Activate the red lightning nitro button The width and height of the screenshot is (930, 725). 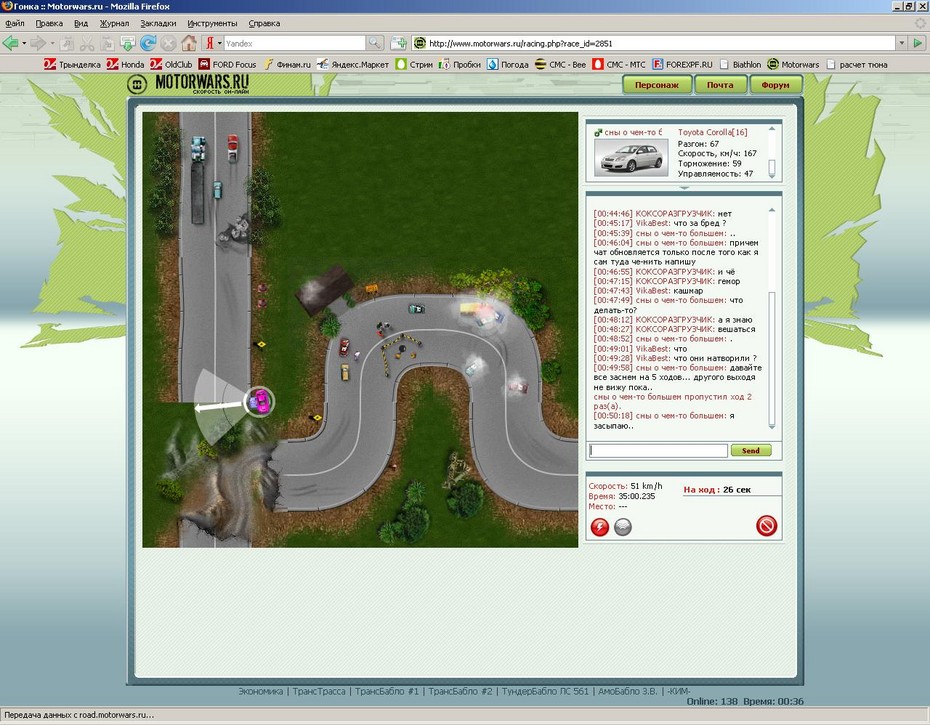(x=600, y=527)
